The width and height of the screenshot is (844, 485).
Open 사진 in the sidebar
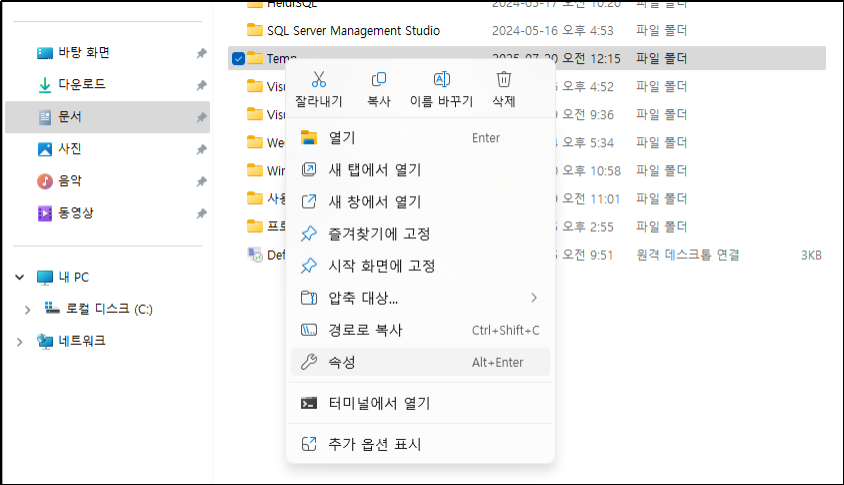pos(107,149)
